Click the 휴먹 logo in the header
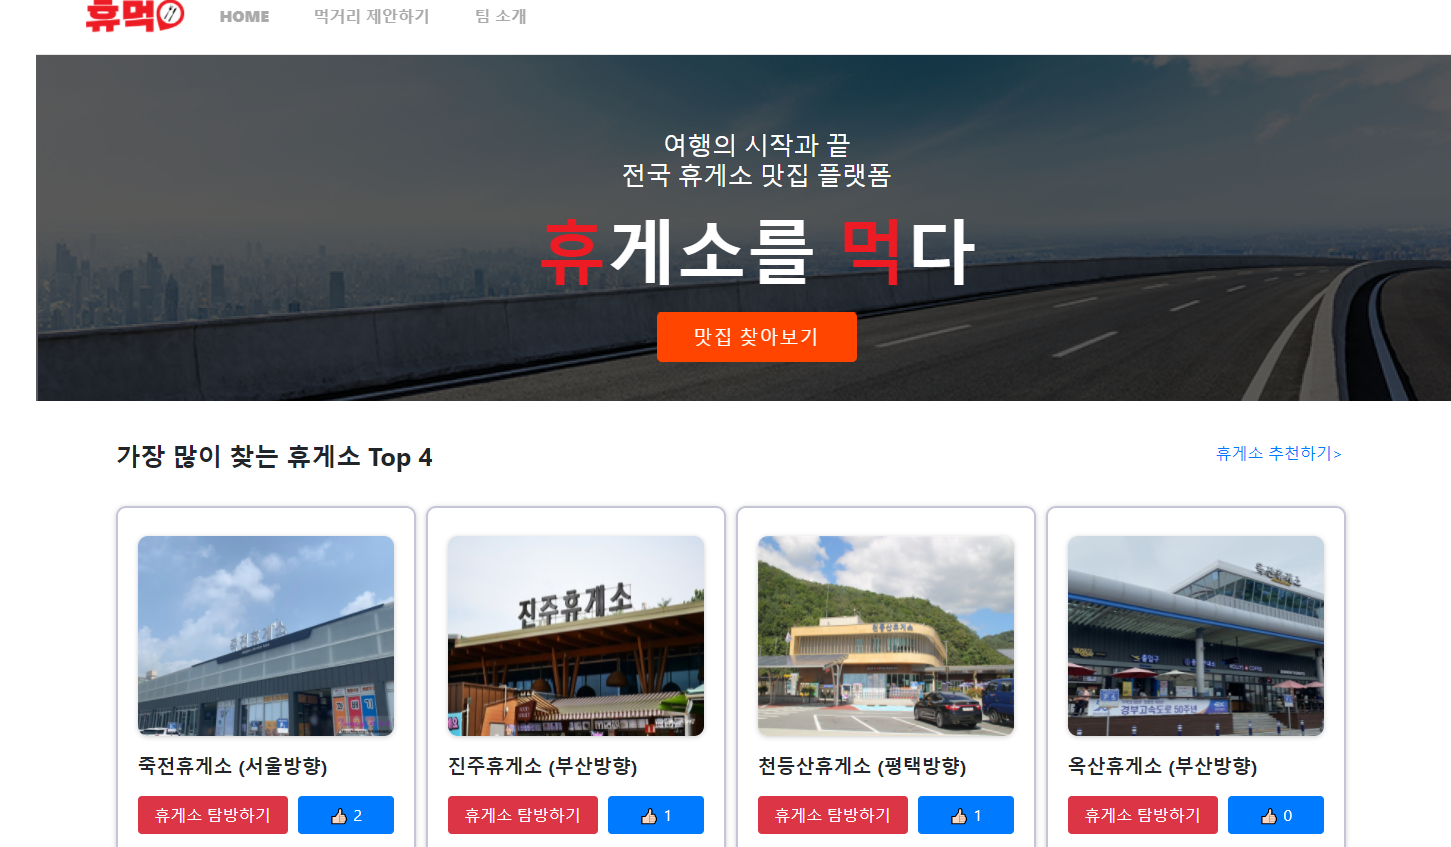 coord(135,15)
